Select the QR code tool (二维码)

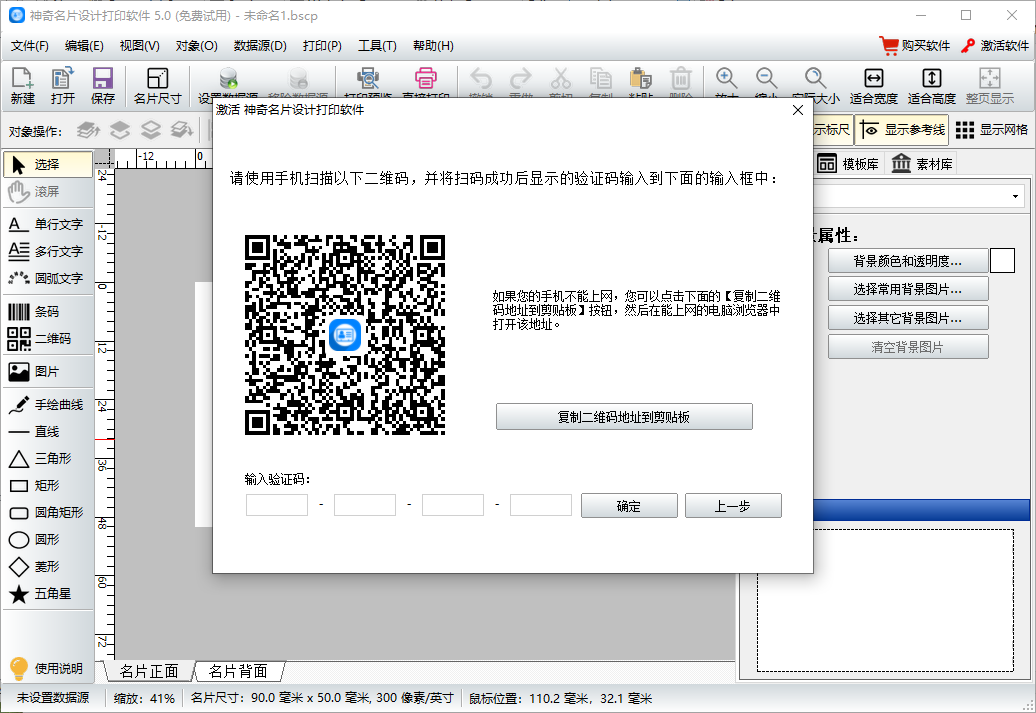click(48, 339)
